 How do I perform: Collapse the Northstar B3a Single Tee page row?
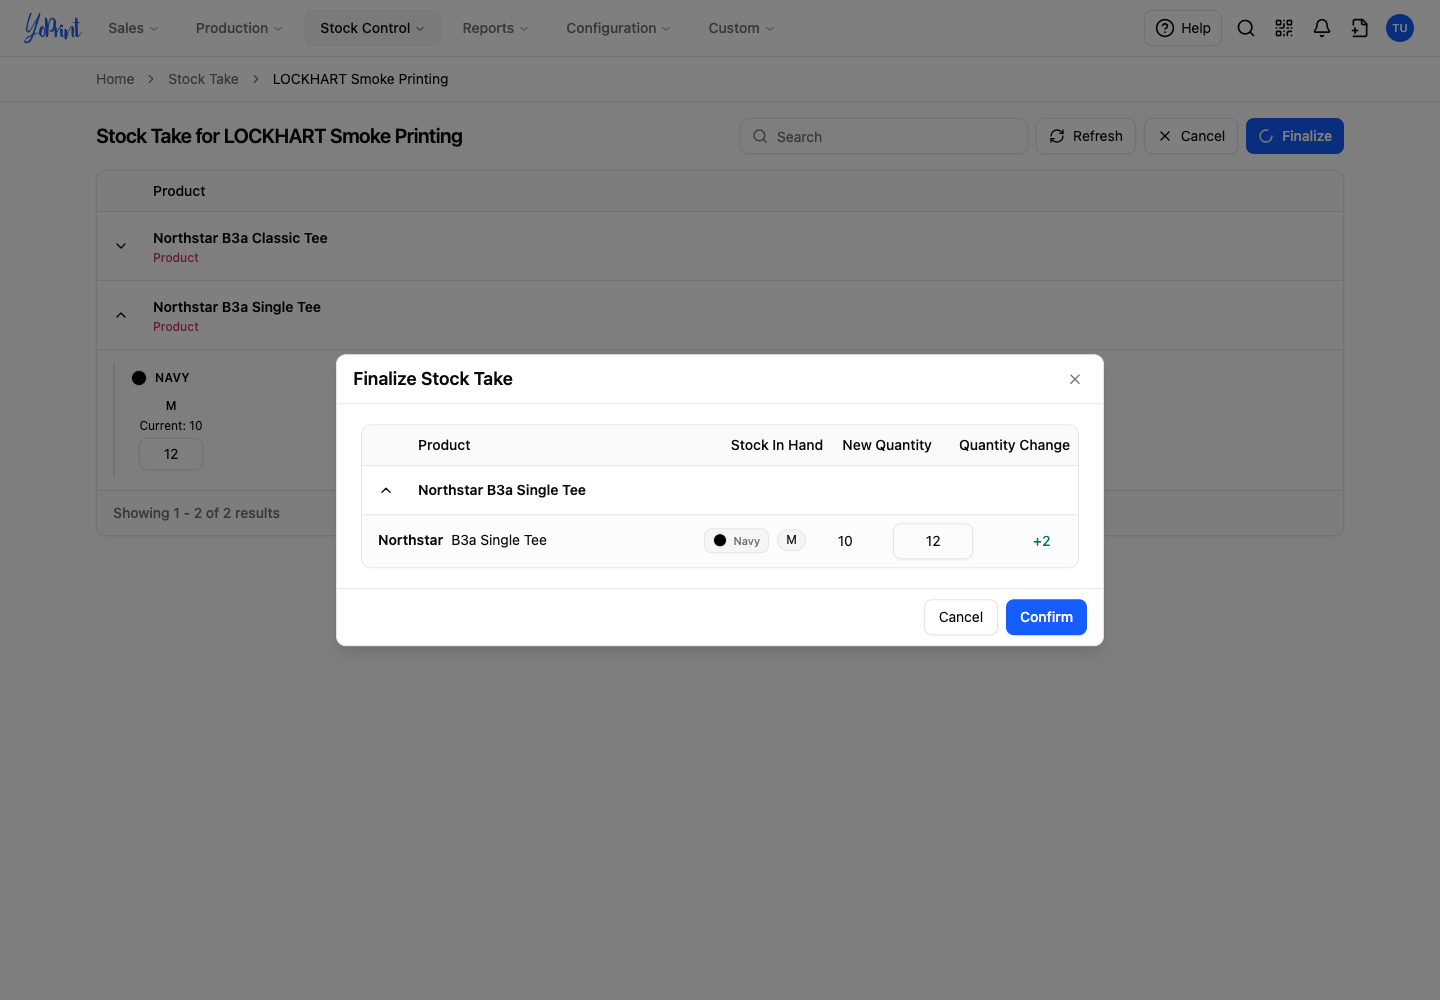pos(121,315)
